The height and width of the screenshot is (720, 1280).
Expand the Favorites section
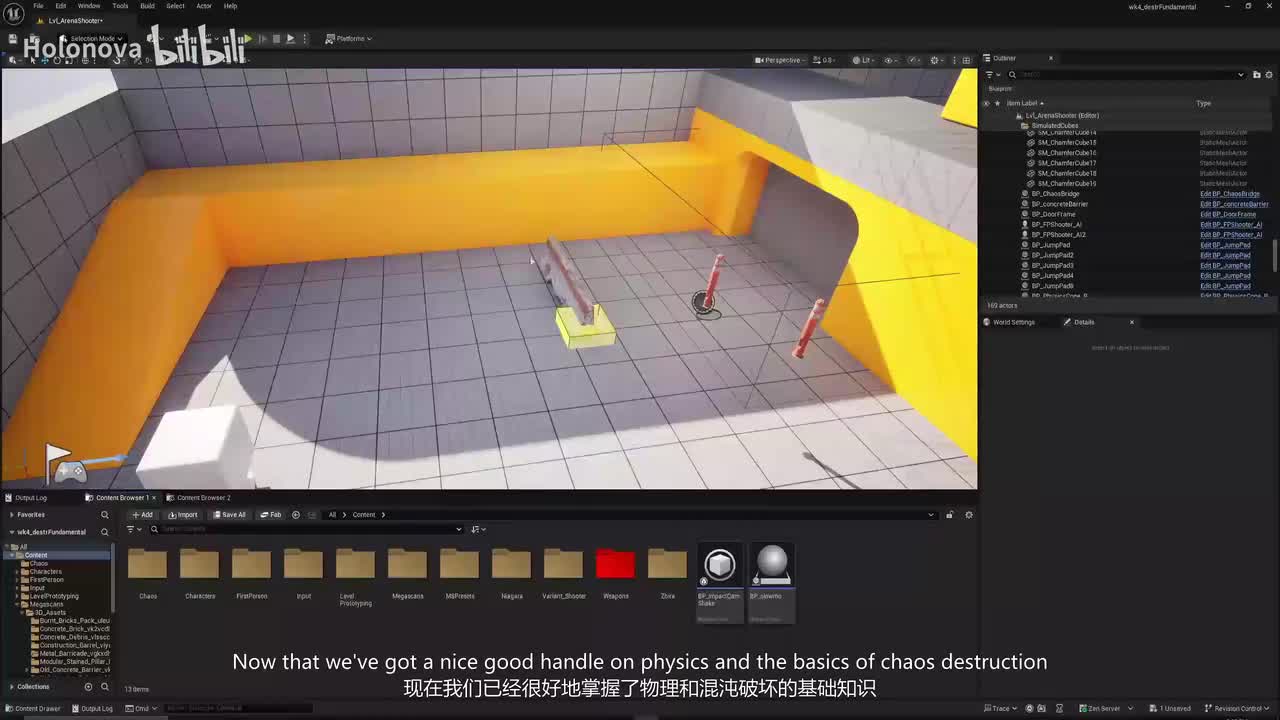[x=11, y=515]
